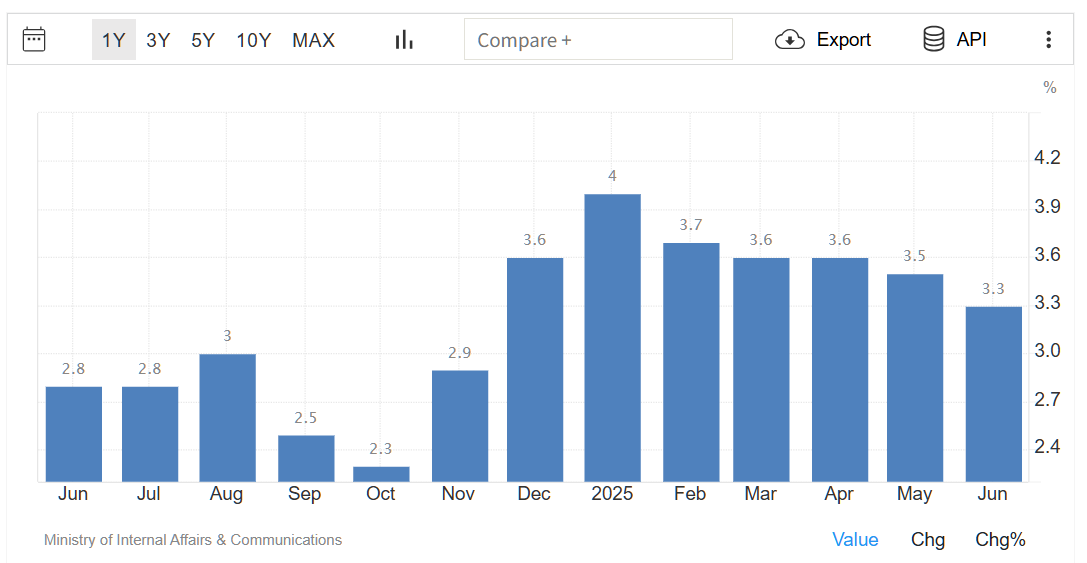Click the Oct x-axis label
The width and height of the screenshot is (1087, 563).
tap(381, 494)
